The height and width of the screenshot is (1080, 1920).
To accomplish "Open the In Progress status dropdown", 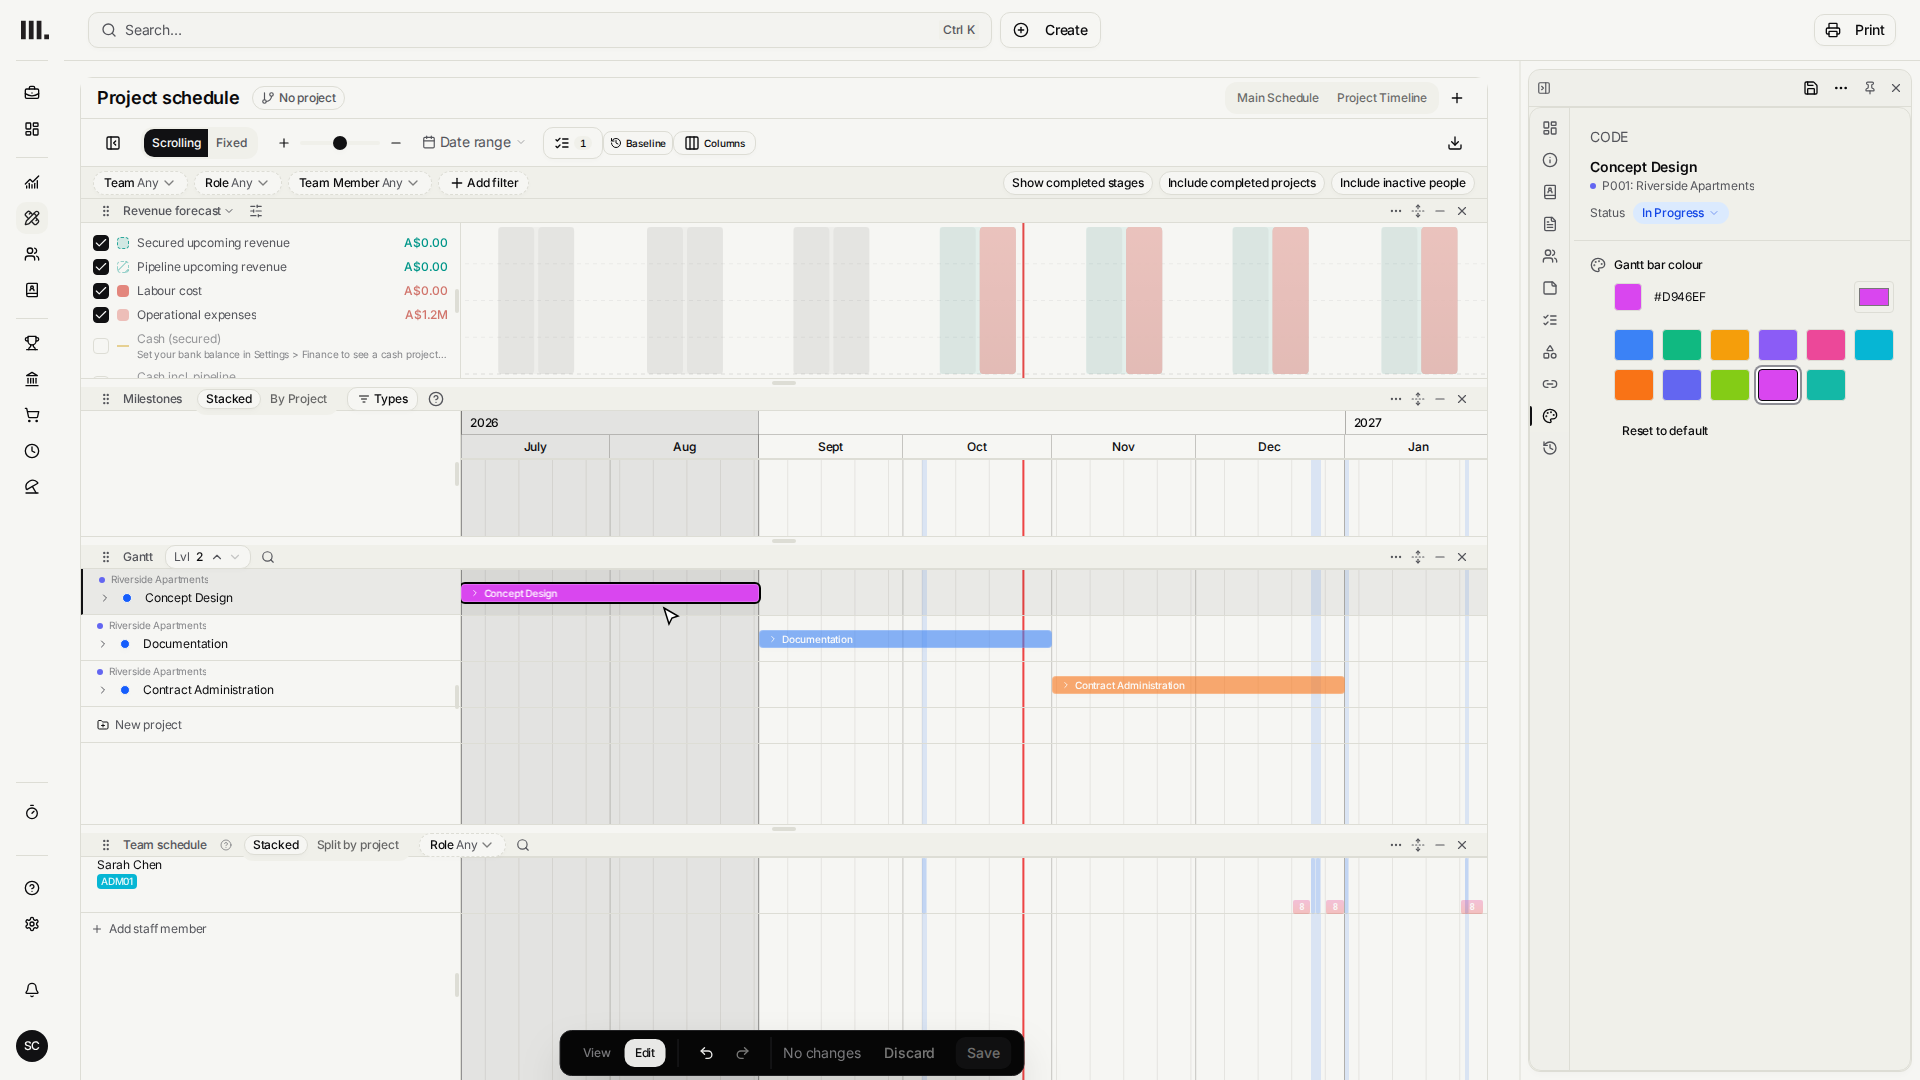I will click(1680, 213).
